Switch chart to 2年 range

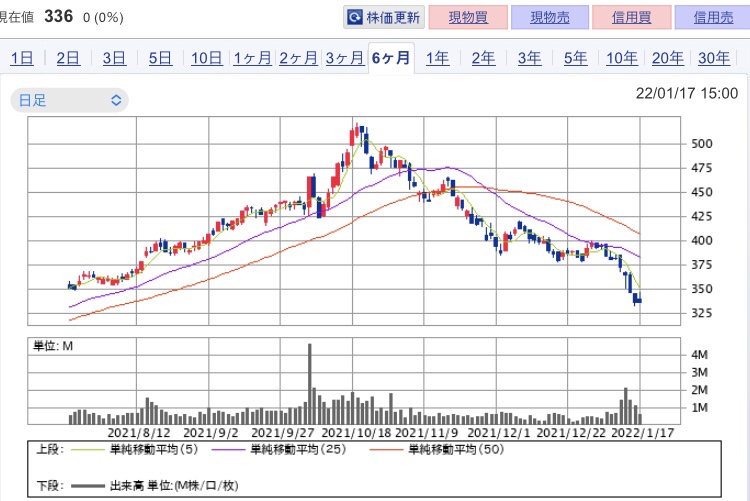(483, 58)
